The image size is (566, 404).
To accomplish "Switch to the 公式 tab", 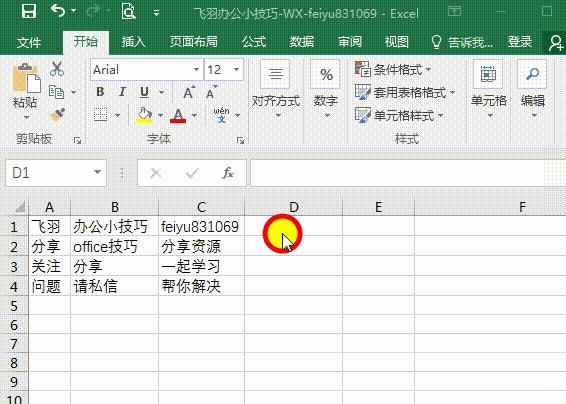I will (x=254, y=42).
